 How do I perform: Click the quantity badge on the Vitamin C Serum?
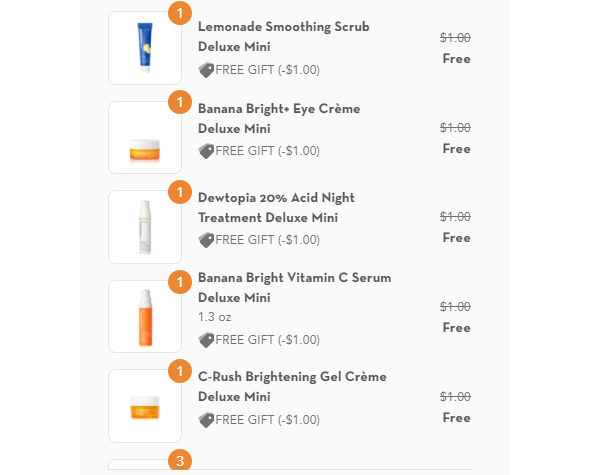click(180, 282)
